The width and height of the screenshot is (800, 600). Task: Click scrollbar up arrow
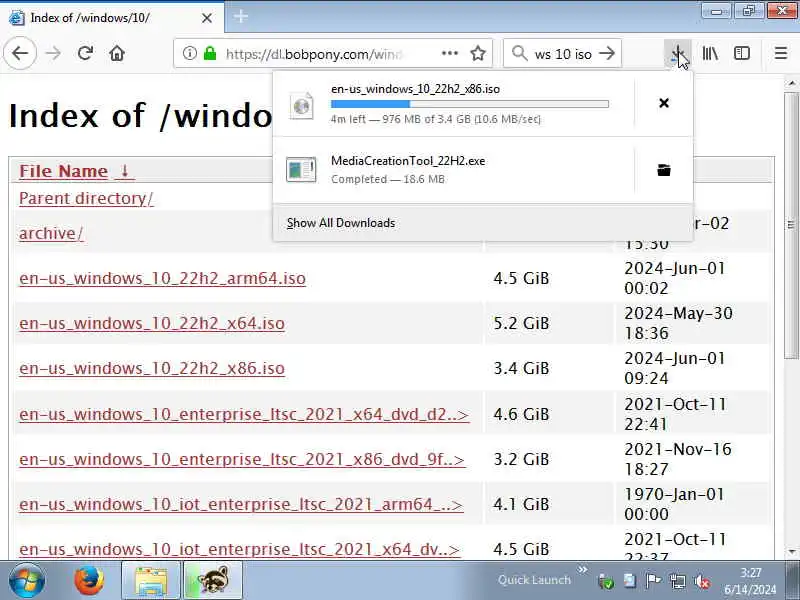coord(791,83)
